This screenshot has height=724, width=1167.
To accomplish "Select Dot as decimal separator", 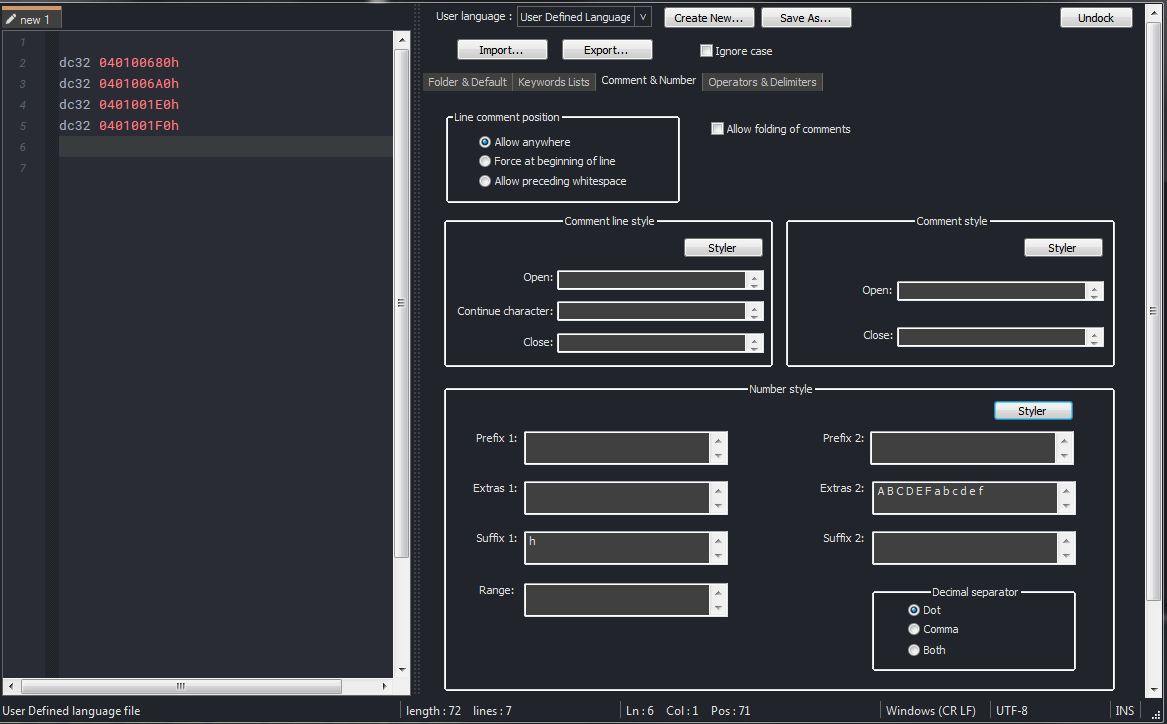I will click(x=914, y=609).
